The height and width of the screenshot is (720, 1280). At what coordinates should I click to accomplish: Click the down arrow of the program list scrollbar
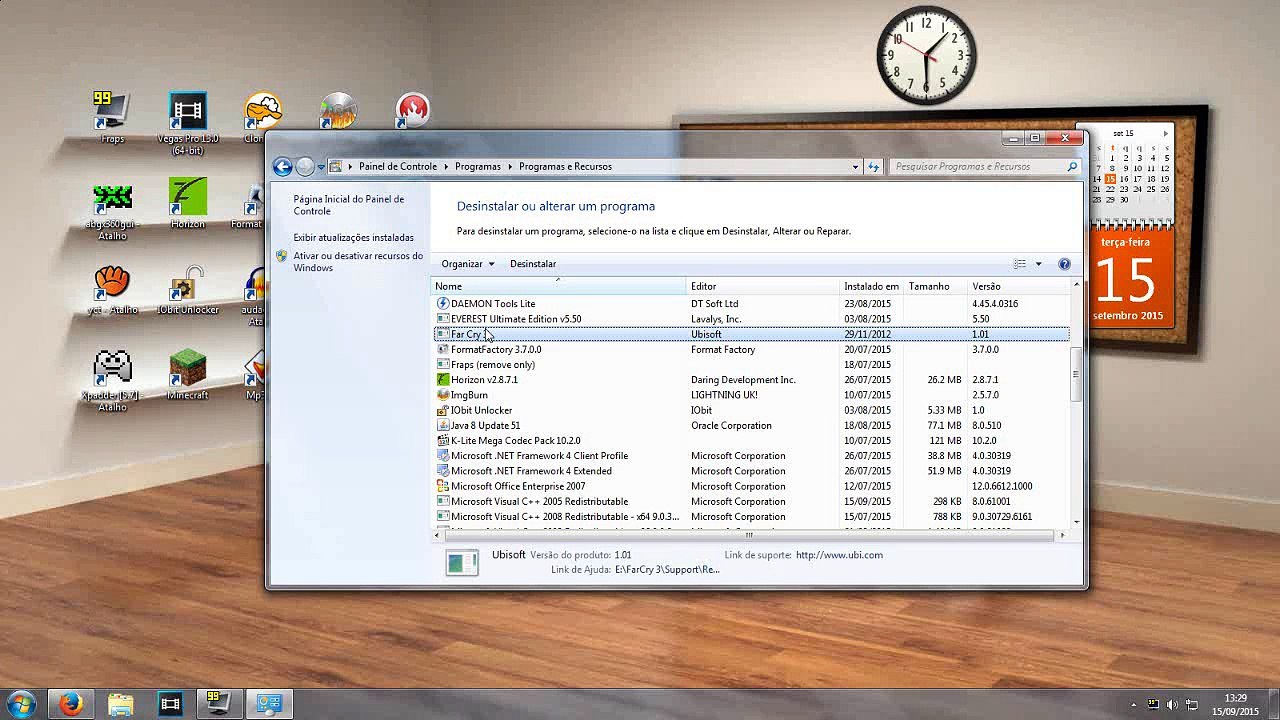click(x=1076, y=521)
